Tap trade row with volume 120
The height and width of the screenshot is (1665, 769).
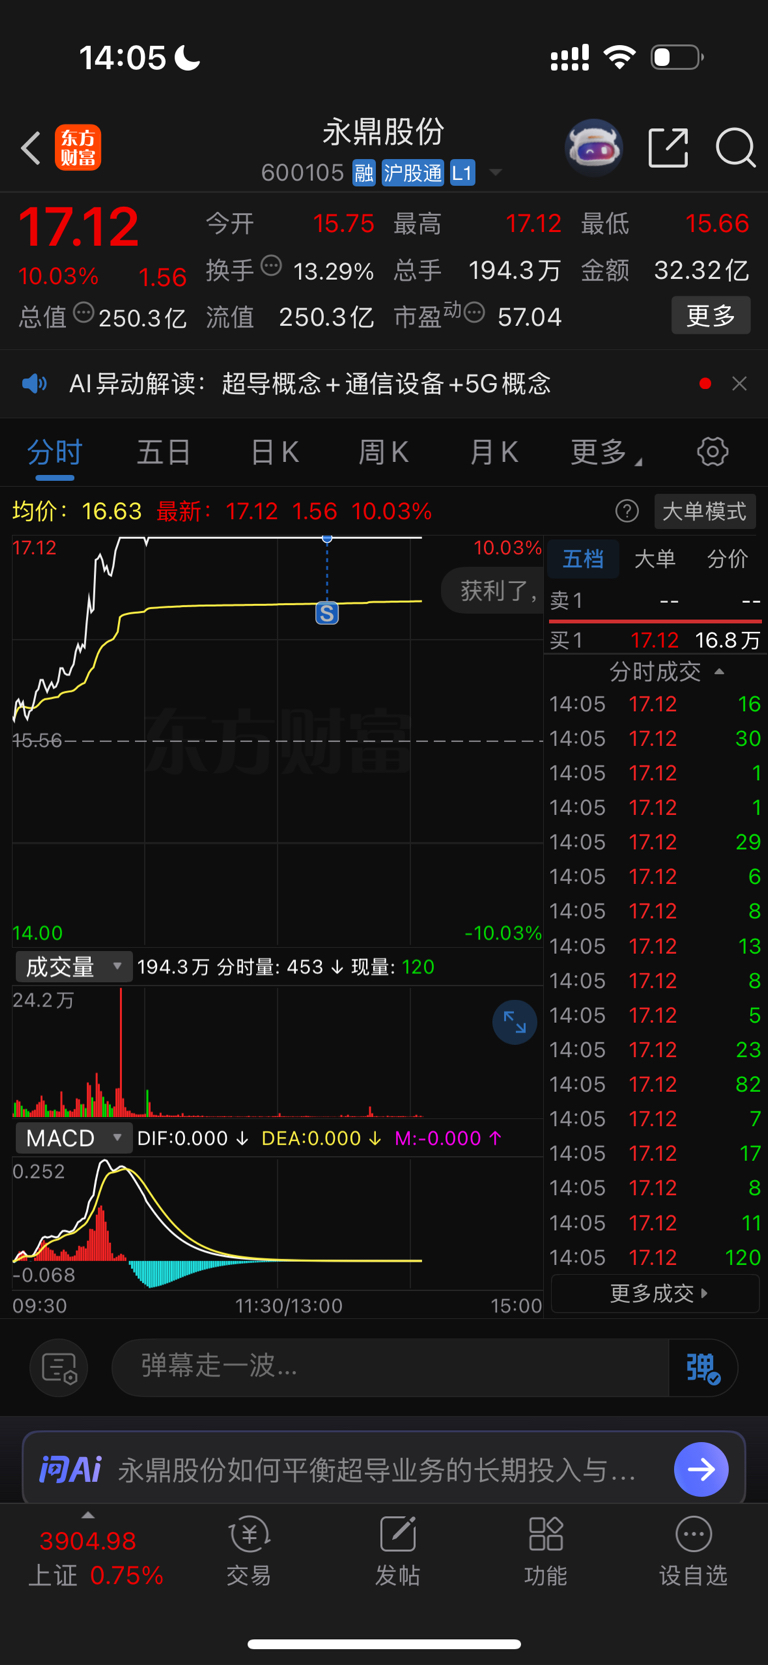click(x=656, y=1257)
